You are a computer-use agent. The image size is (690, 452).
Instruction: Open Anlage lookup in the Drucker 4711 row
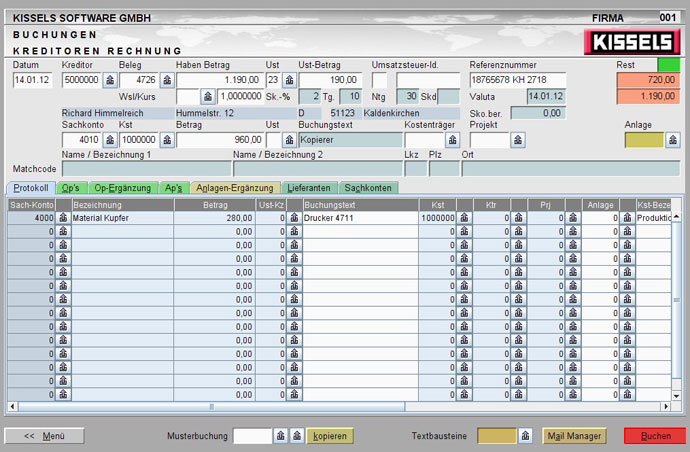[x=628, y=218]
